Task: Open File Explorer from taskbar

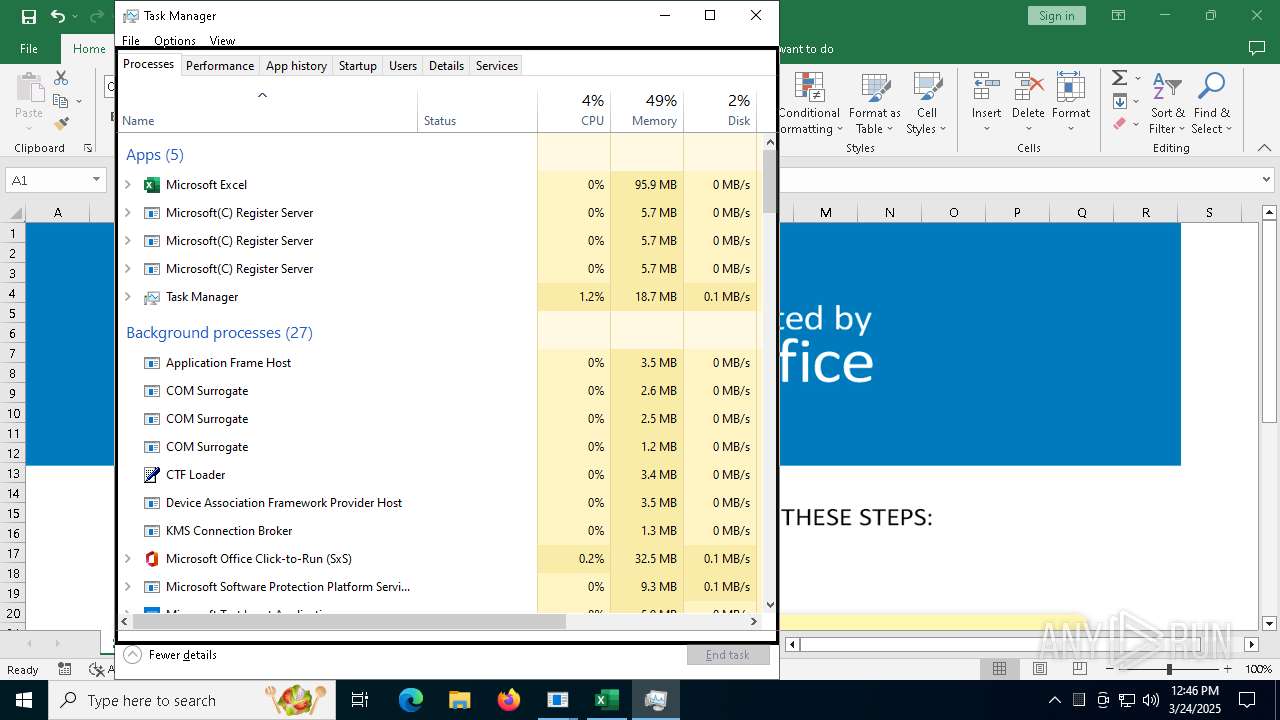Action: (460, 700)
